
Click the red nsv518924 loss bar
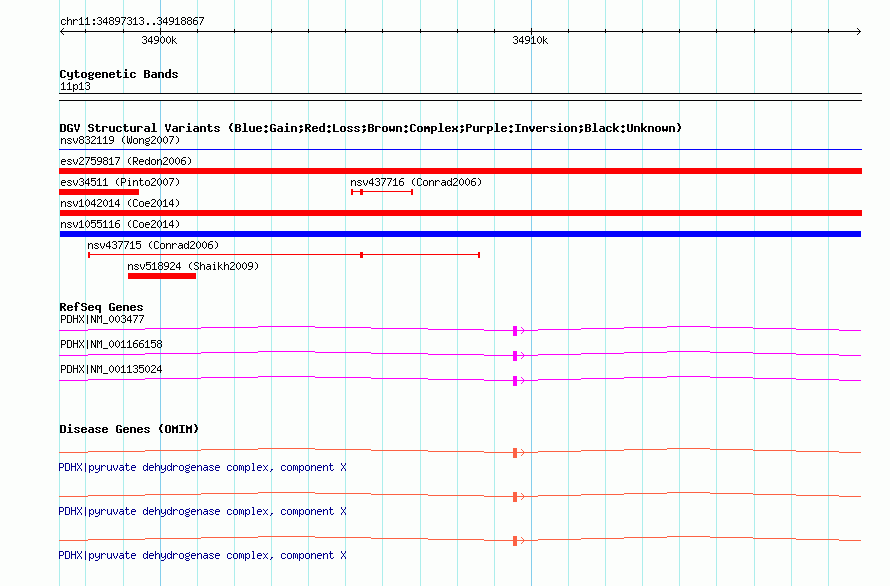coord(162,276)
